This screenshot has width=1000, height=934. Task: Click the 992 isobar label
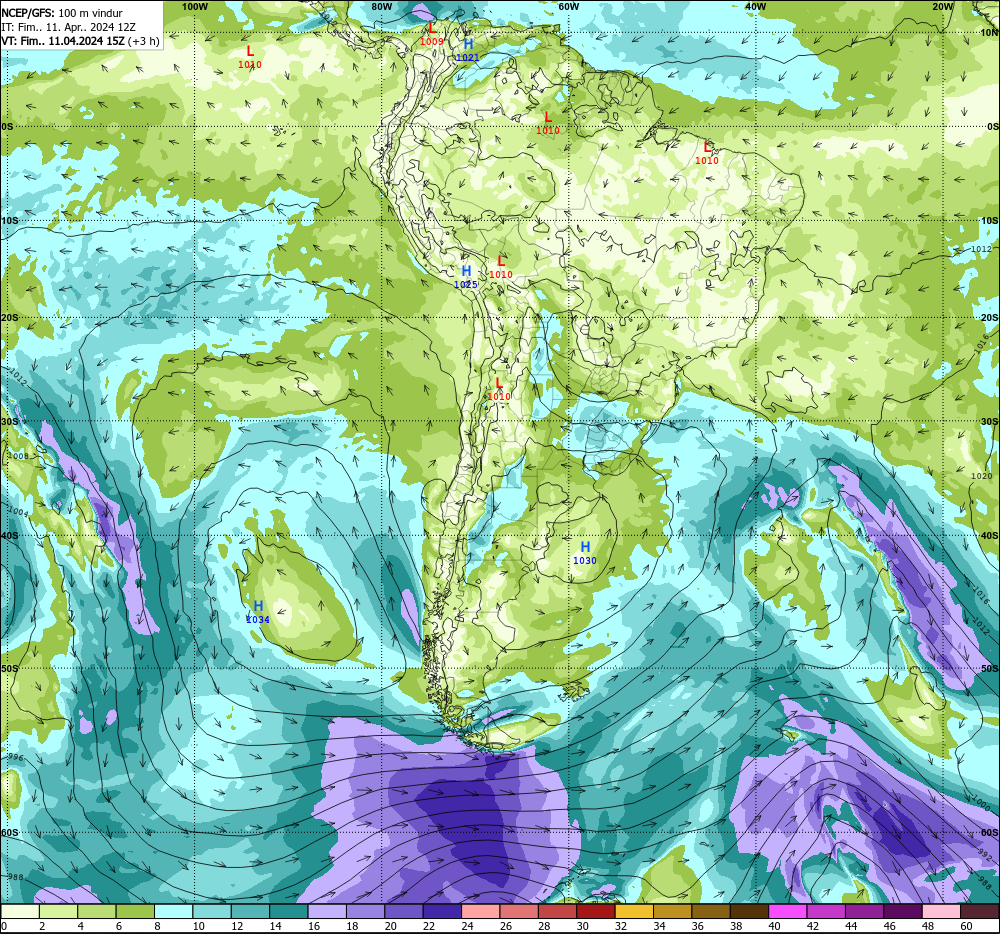(x=985, y=854)
